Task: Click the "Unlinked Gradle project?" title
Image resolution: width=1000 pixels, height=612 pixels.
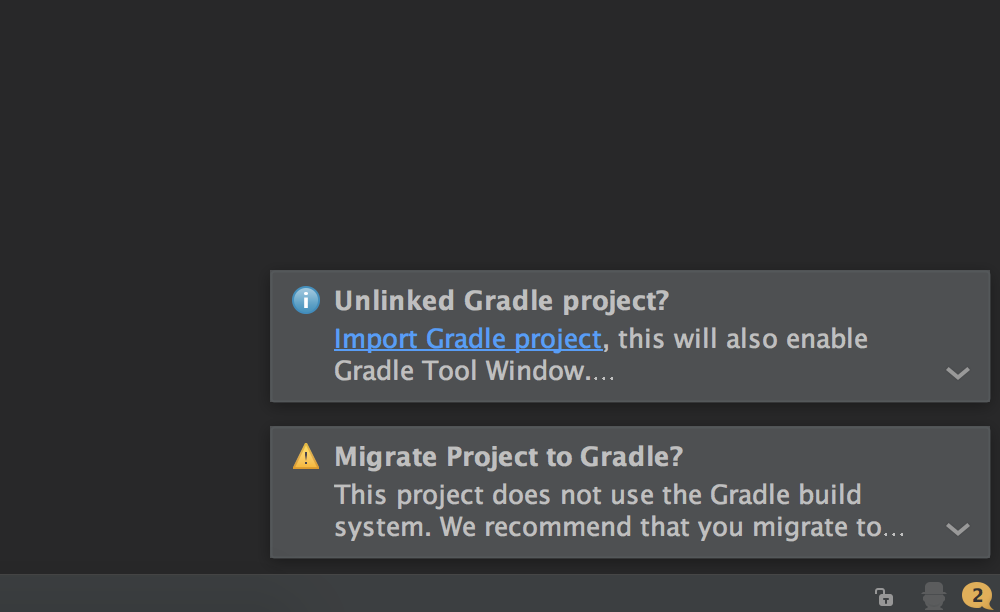Action: 501,300
